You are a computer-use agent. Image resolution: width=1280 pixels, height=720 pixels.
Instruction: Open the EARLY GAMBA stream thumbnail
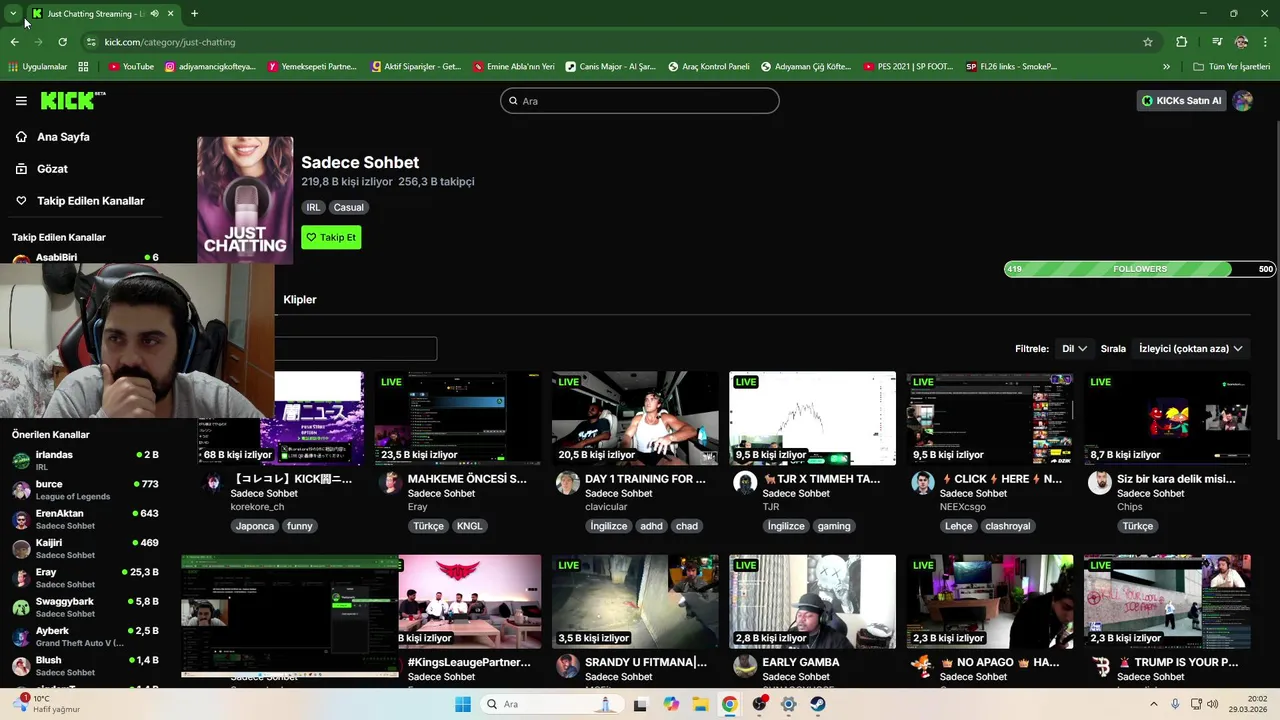pos(812,602)
